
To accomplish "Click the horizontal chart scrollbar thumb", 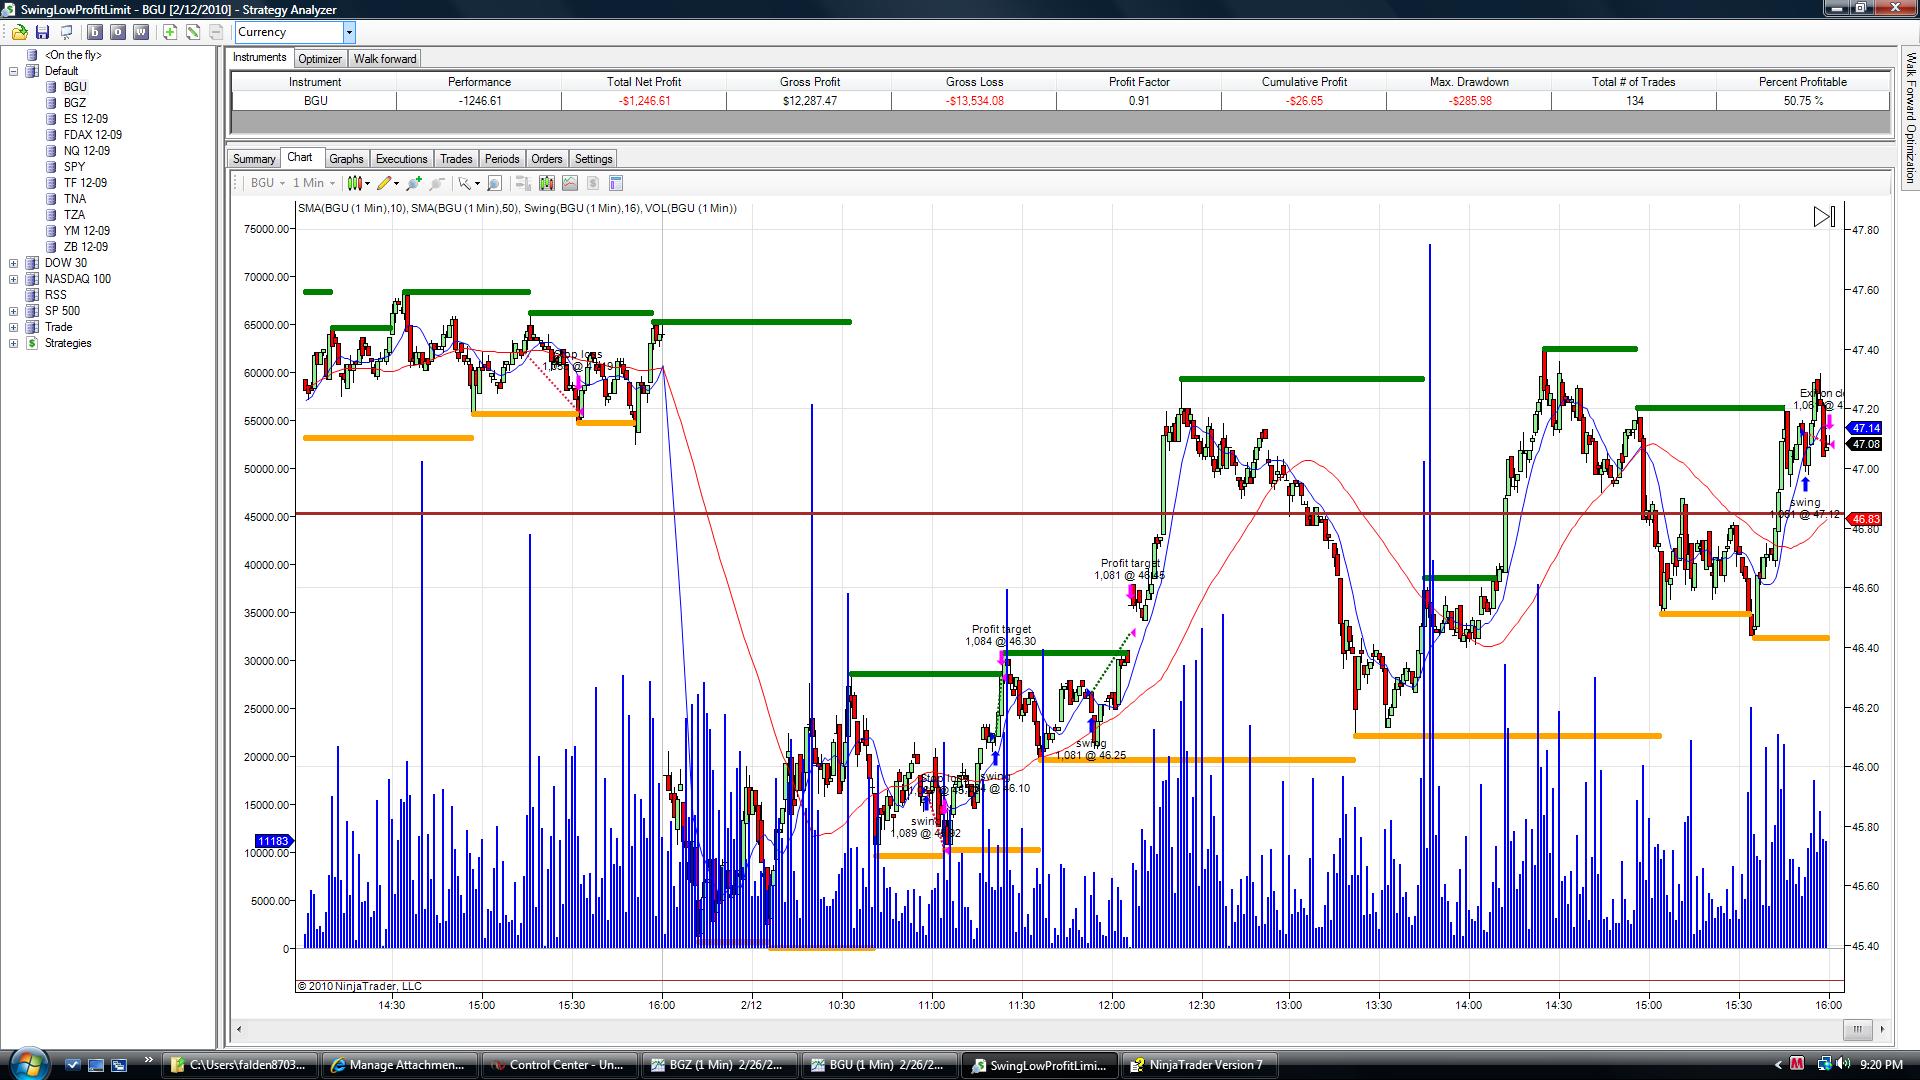I will [x=1857, y=1029].
